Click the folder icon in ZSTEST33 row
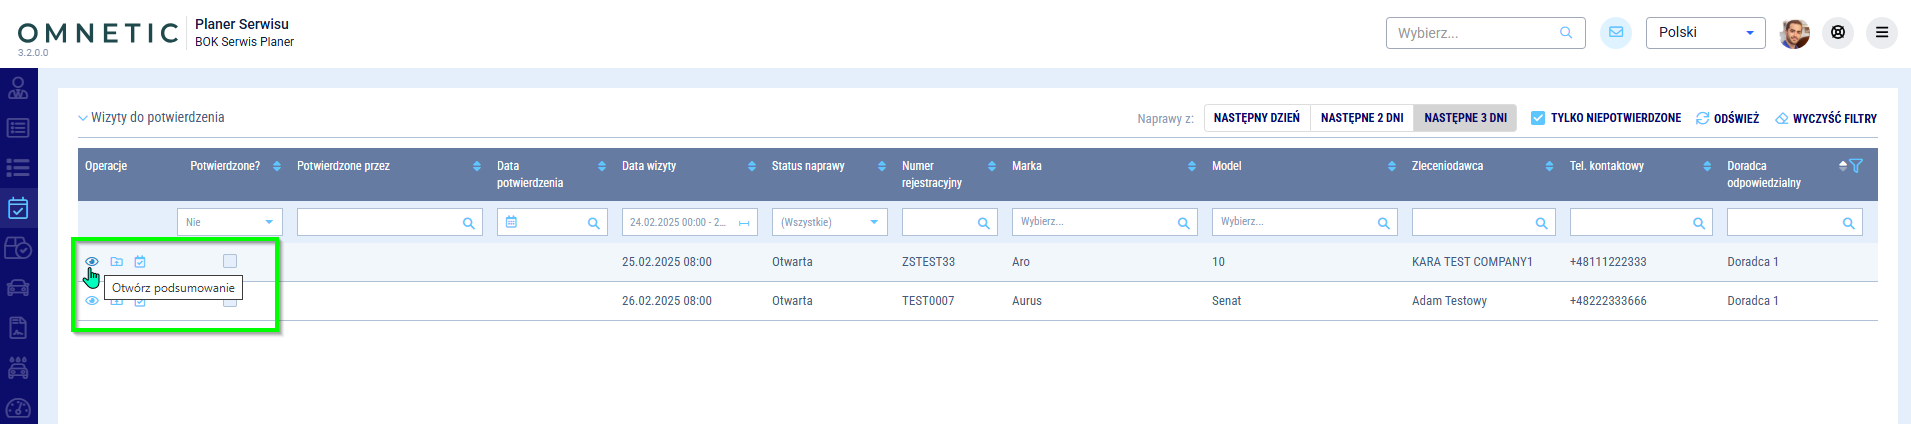The width and height of the screenshot is (1911, 424). coord(117,262)
